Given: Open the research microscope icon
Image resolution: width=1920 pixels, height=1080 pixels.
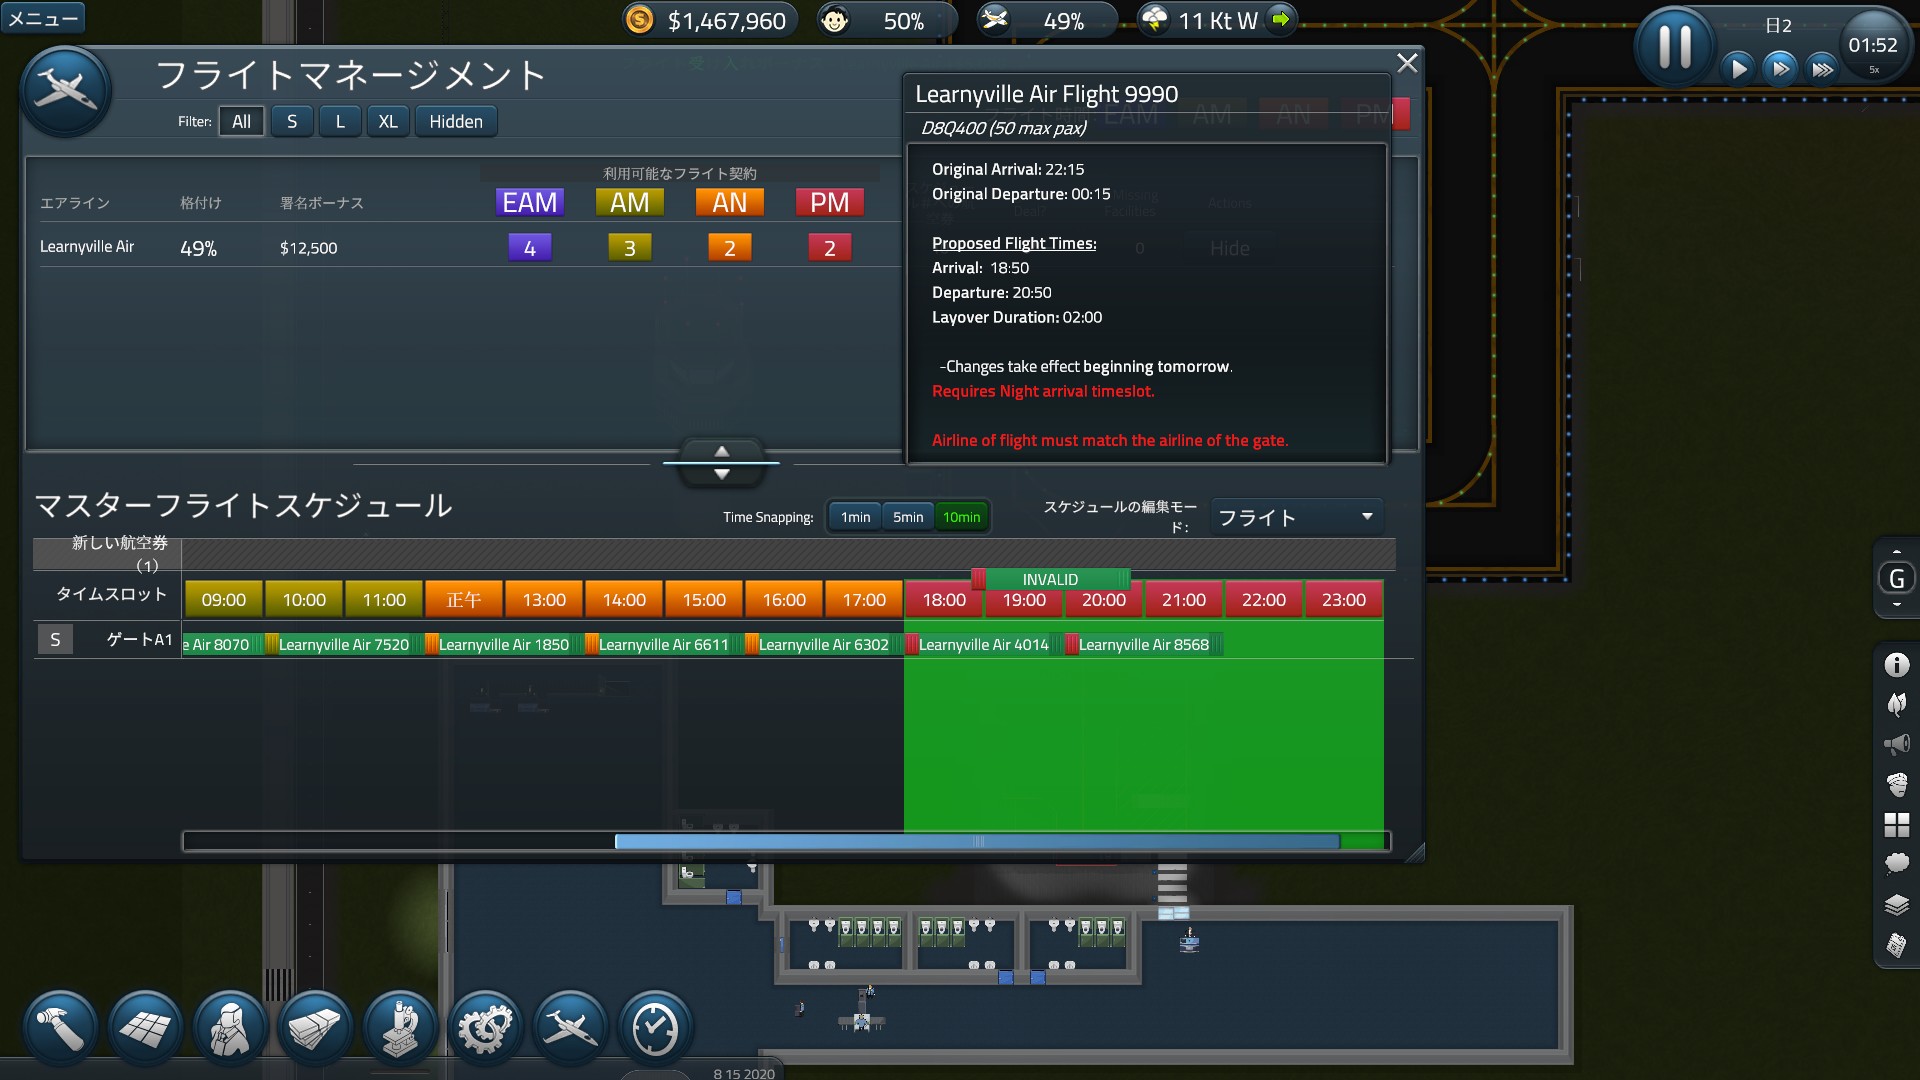Looking at the screenshot, I should (x=400, y=1027).
